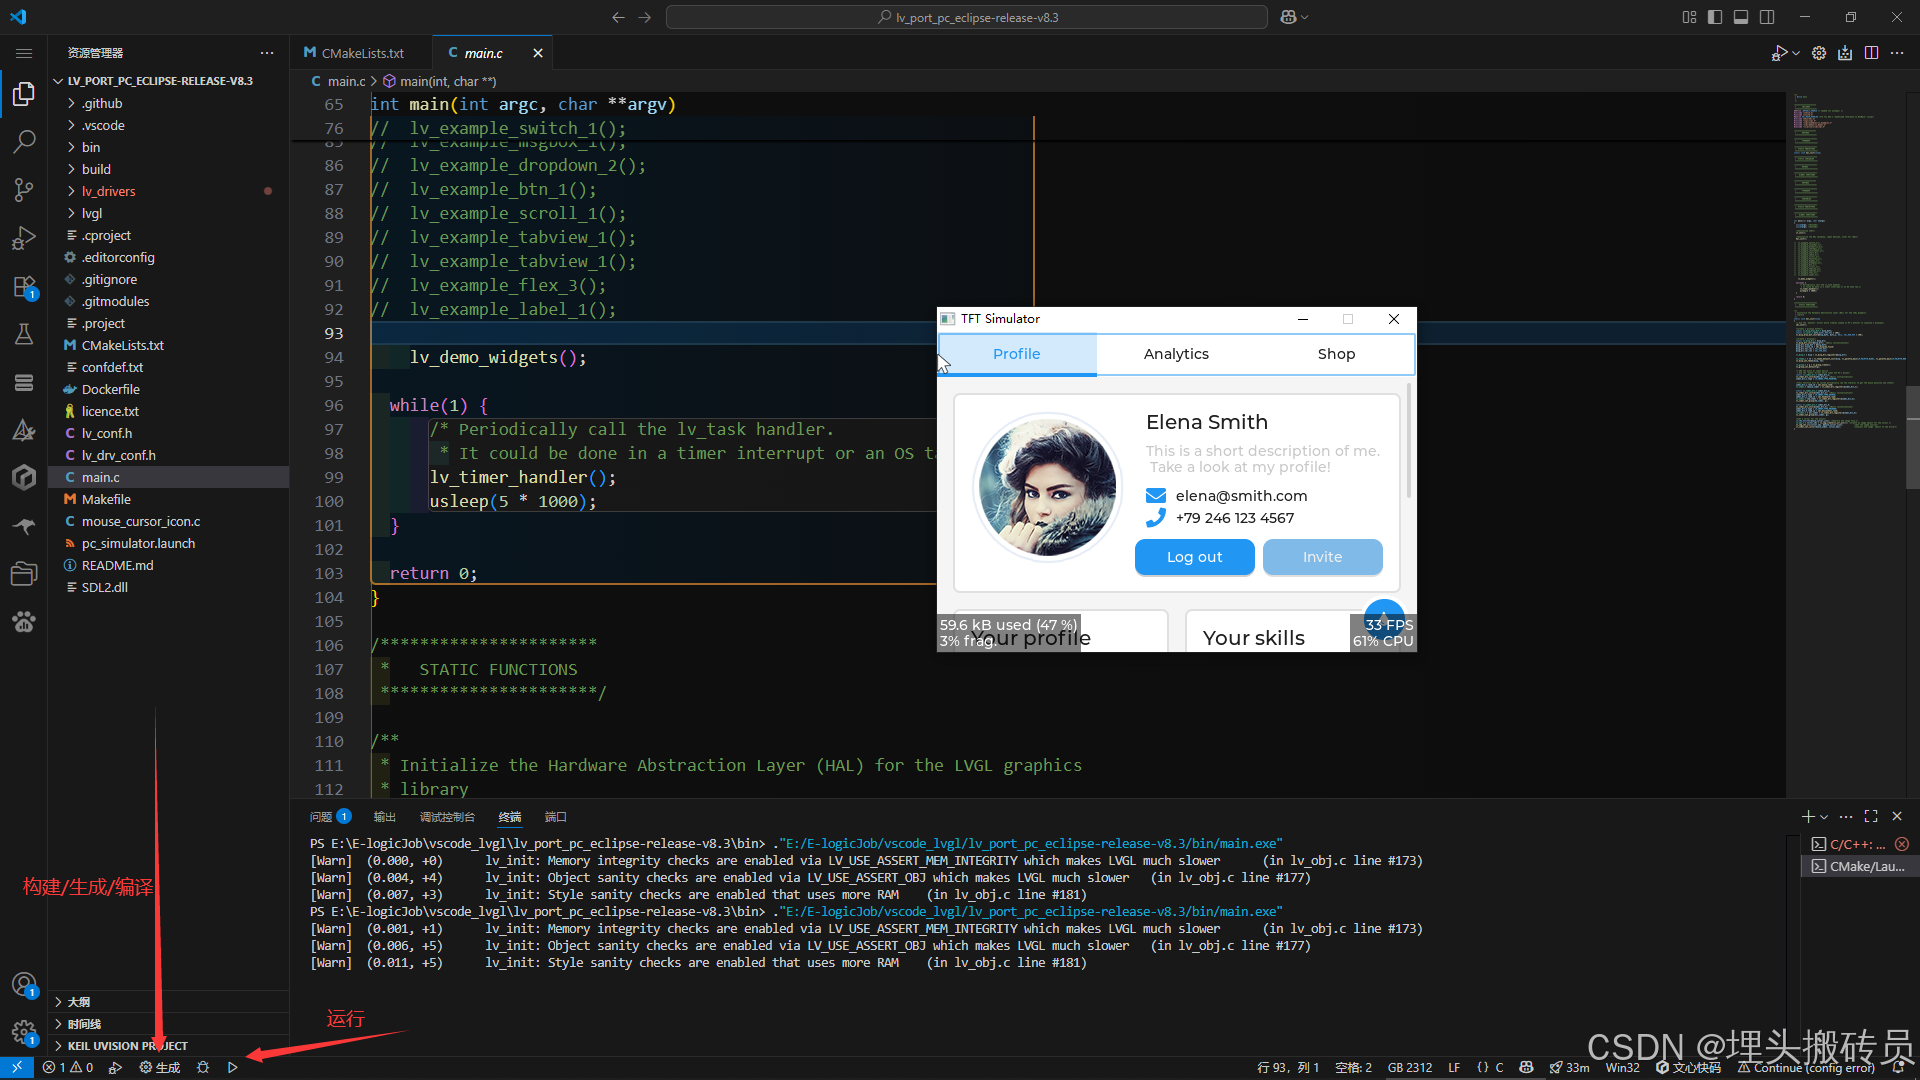1920x1080 pixels.
Task: Toggle the panel layout in the title bar
Action: point(1741,17)
